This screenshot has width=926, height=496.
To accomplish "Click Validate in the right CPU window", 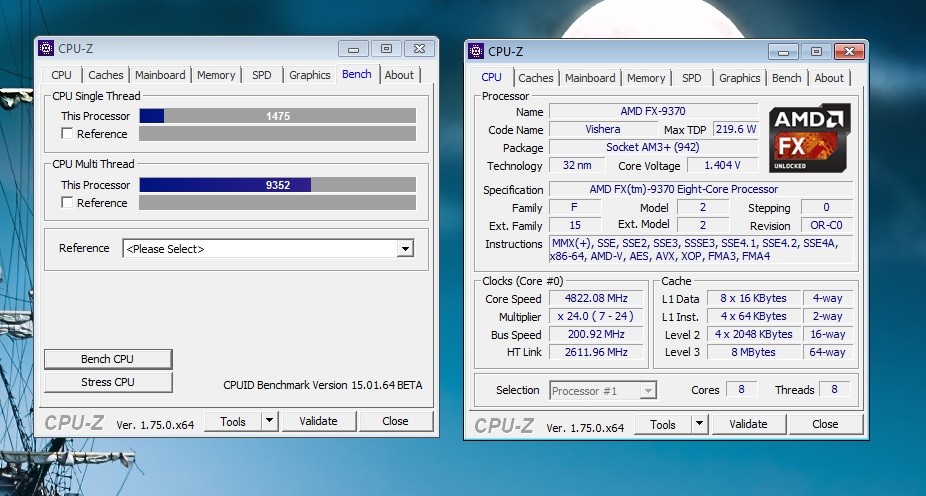I will [x=748, y=424].
